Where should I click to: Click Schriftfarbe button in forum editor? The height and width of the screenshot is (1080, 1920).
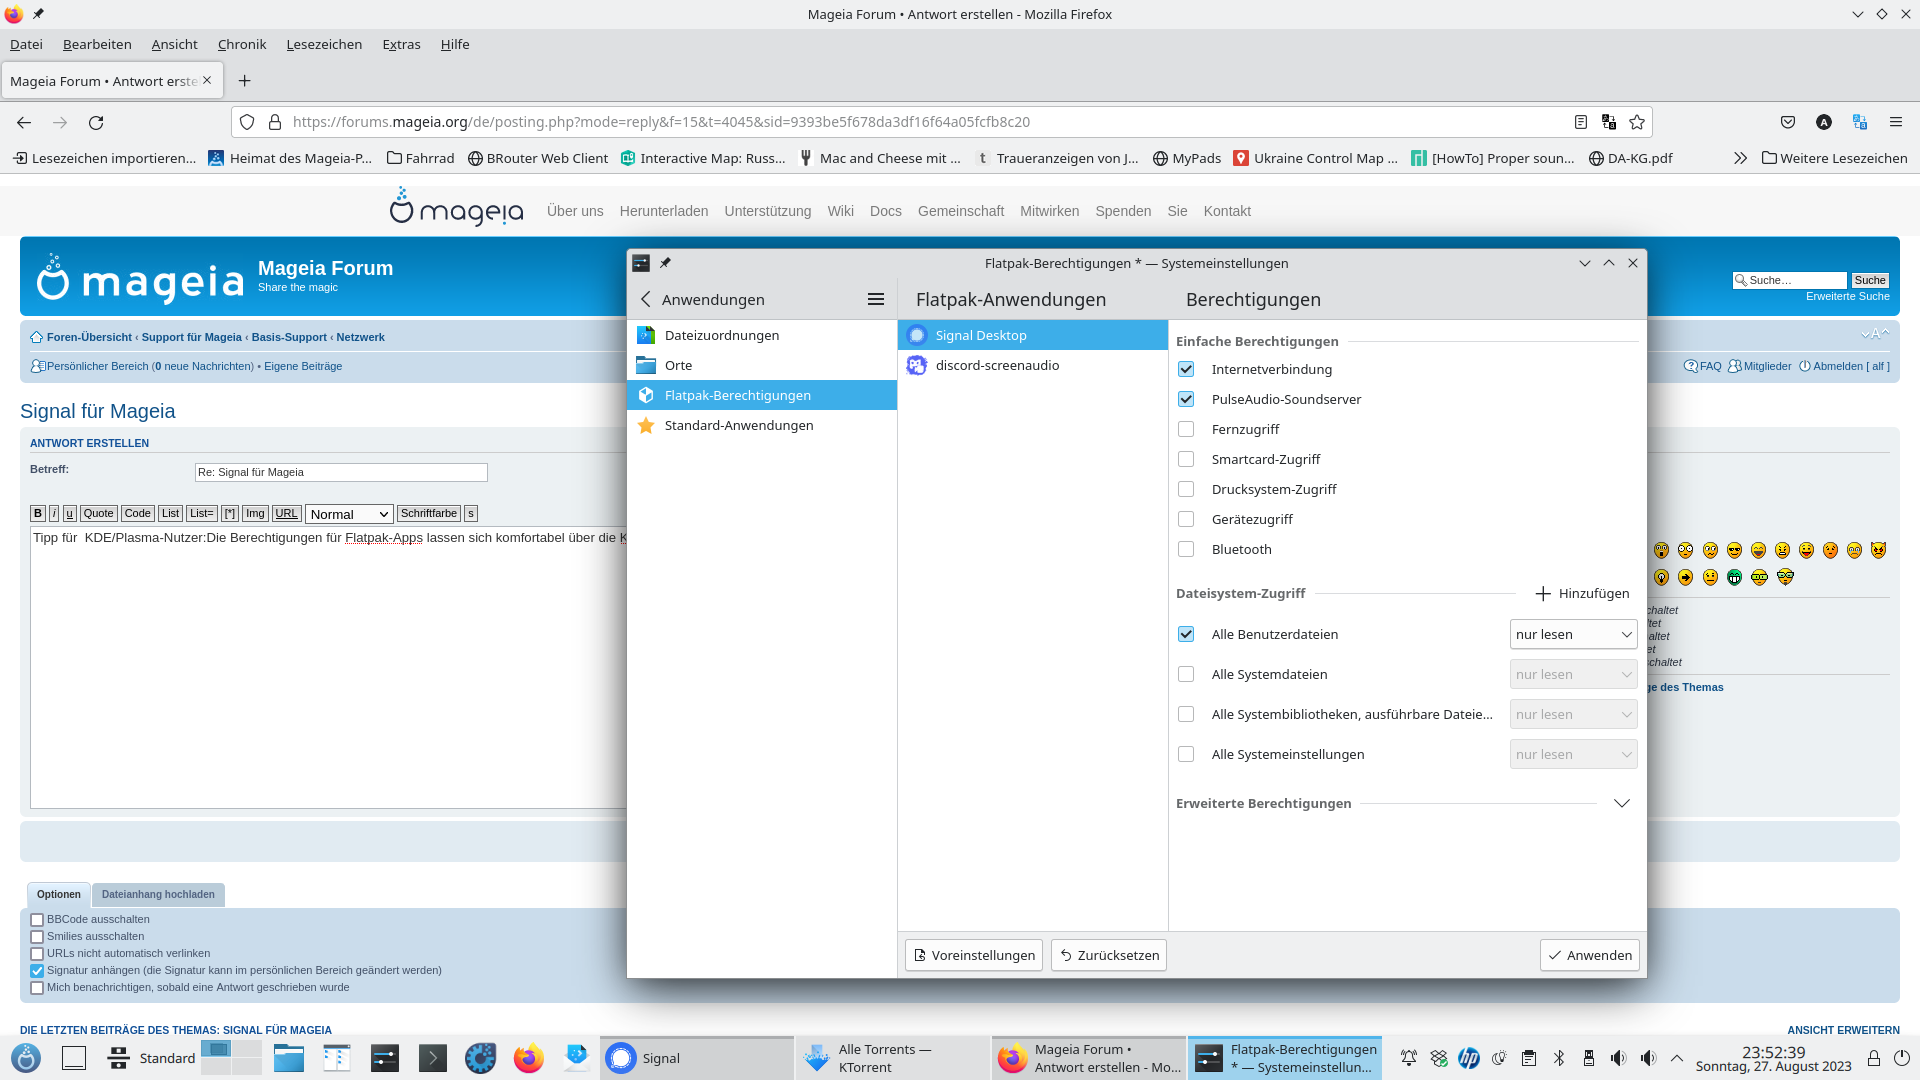pos(429,513)
